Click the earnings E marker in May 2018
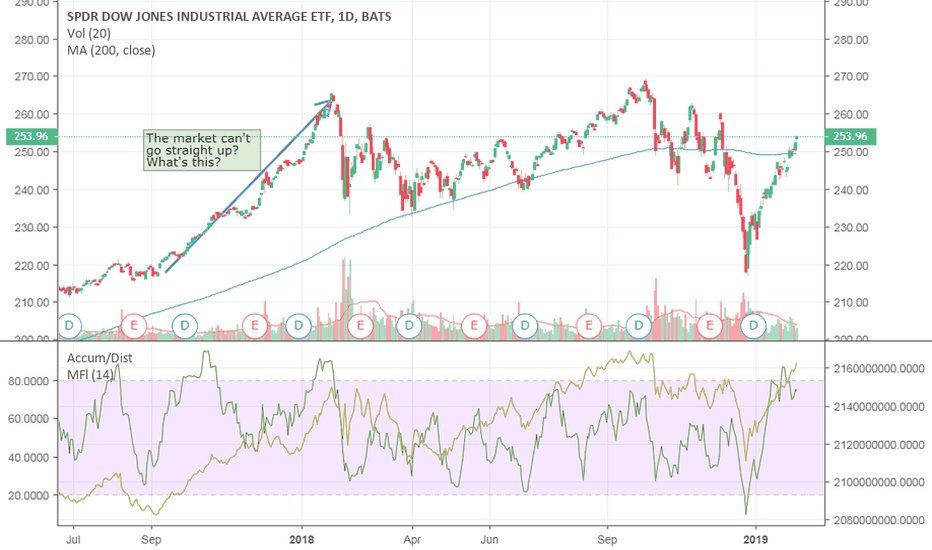This screenshot has height=550, width=932. coord(474,326)
